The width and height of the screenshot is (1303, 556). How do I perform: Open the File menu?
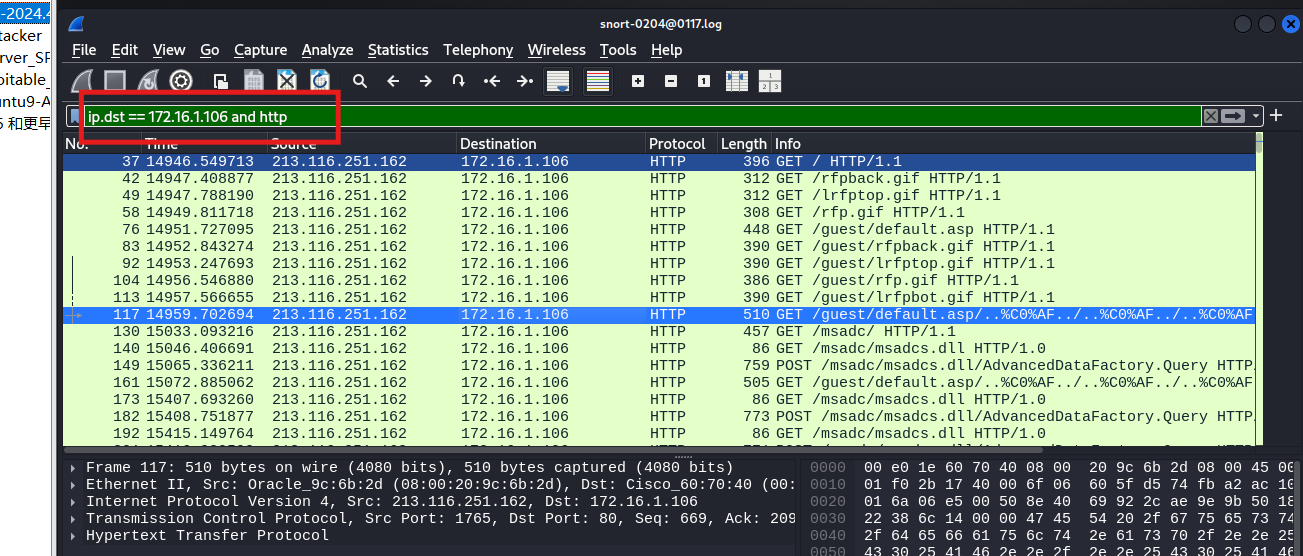(84, 50)
